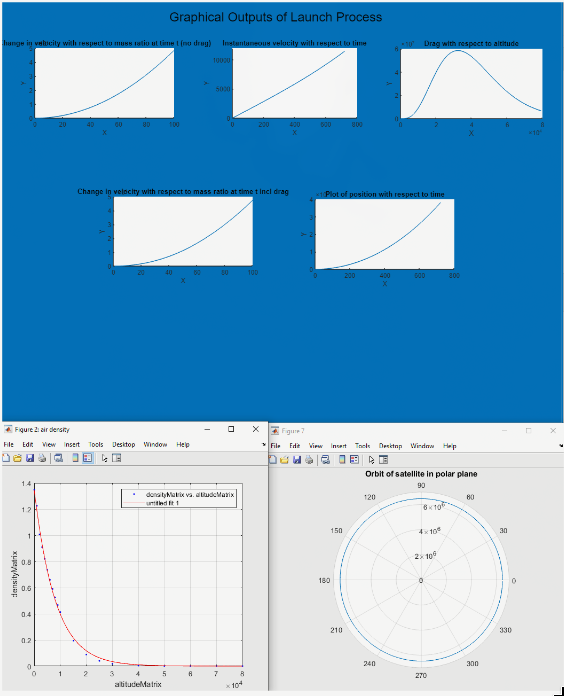This screenshot has width=564, height=696.
Task: Maximize the Figure 2 air density window
Action: coord(231,429)
